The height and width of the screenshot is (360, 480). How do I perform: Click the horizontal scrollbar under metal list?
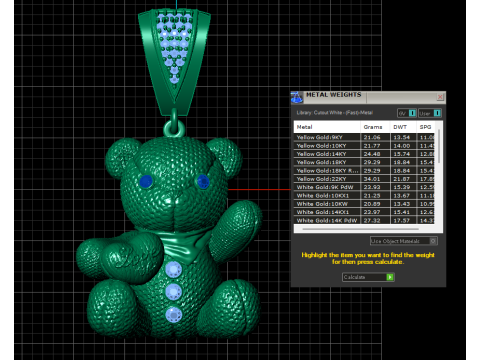361,229
